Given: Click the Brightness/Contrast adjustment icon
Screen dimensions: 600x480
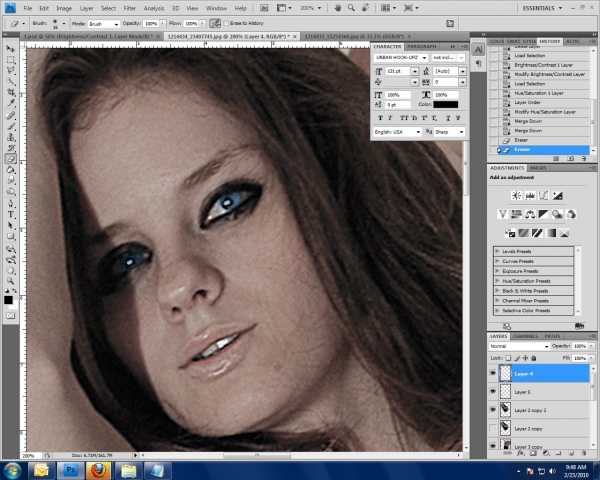Looking at the screenshot, I should 516,196.
